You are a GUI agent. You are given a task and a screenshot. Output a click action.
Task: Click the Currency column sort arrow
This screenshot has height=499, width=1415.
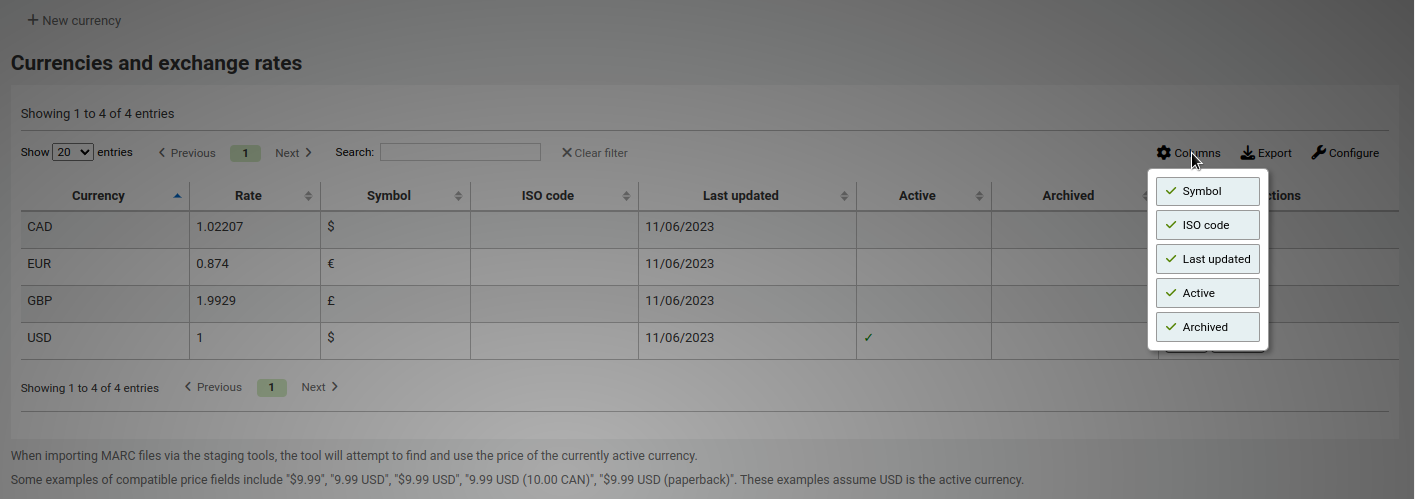pyautogui.click(x=178, y=196)
